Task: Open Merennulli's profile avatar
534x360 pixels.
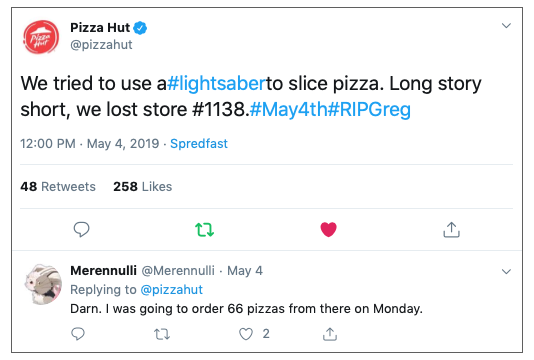Action: point(43,284)
